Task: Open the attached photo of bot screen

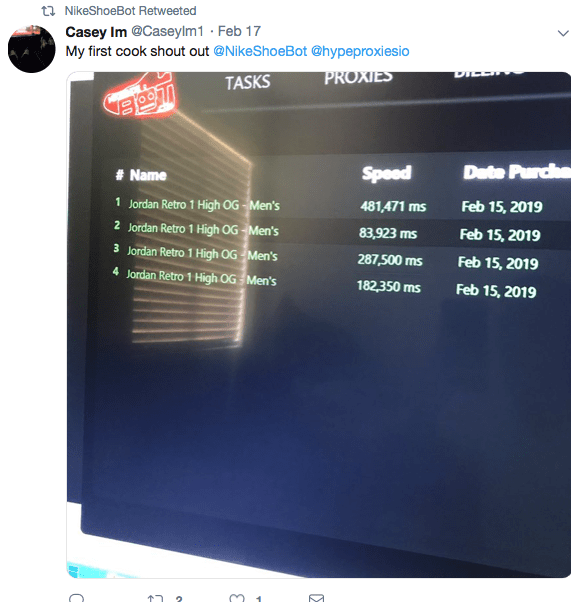Action: [319, 325]
